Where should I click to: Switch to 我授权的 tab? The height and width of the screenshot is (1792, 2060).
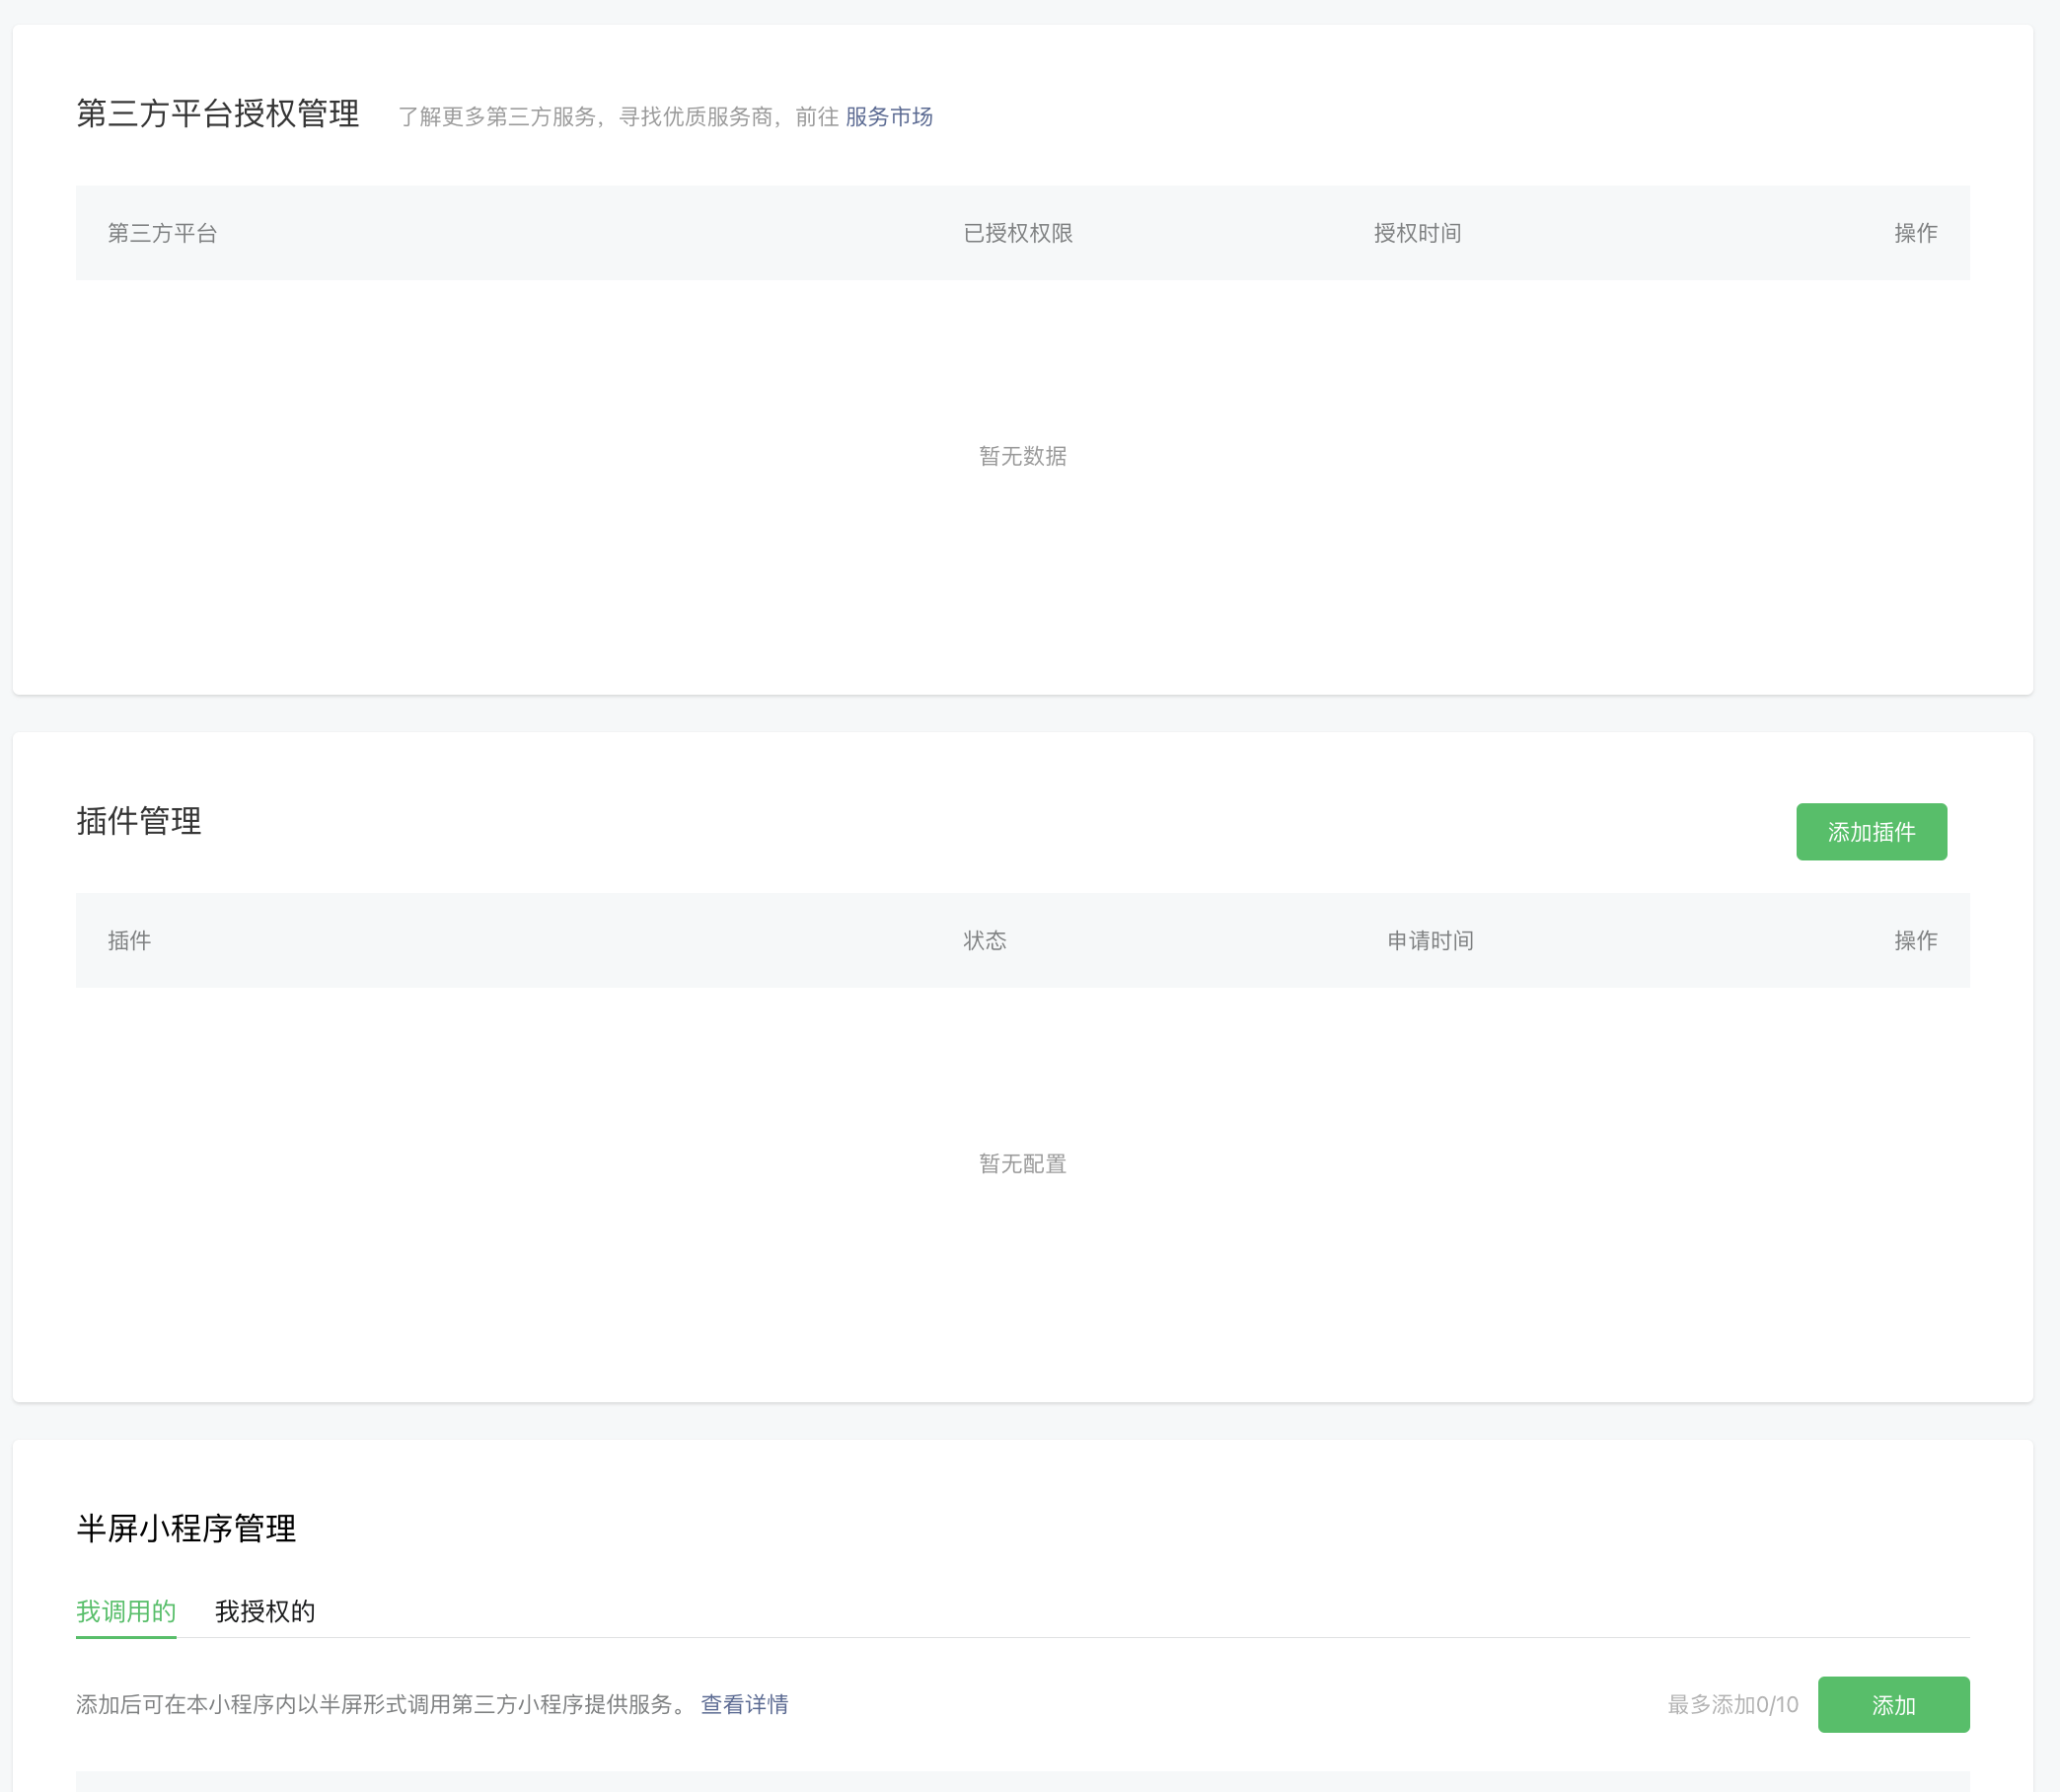point(265,1611)
